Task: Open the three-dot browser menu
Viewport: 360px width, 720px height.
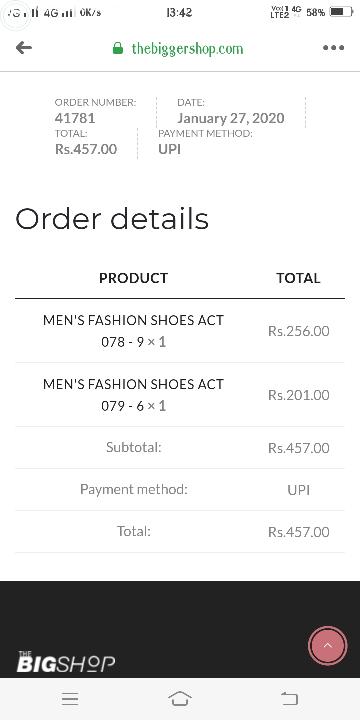Action: click(333, 48)
